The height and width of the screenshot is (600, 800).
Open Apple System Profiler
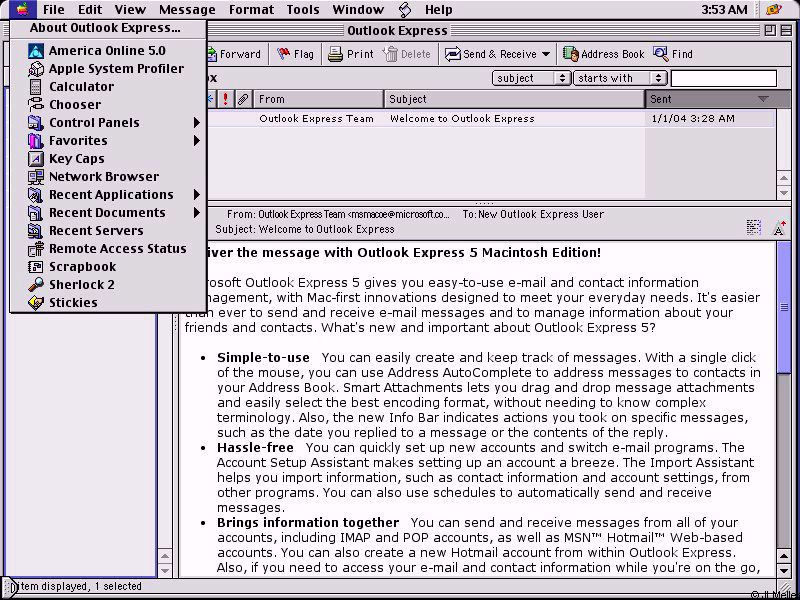pos(106,68)
